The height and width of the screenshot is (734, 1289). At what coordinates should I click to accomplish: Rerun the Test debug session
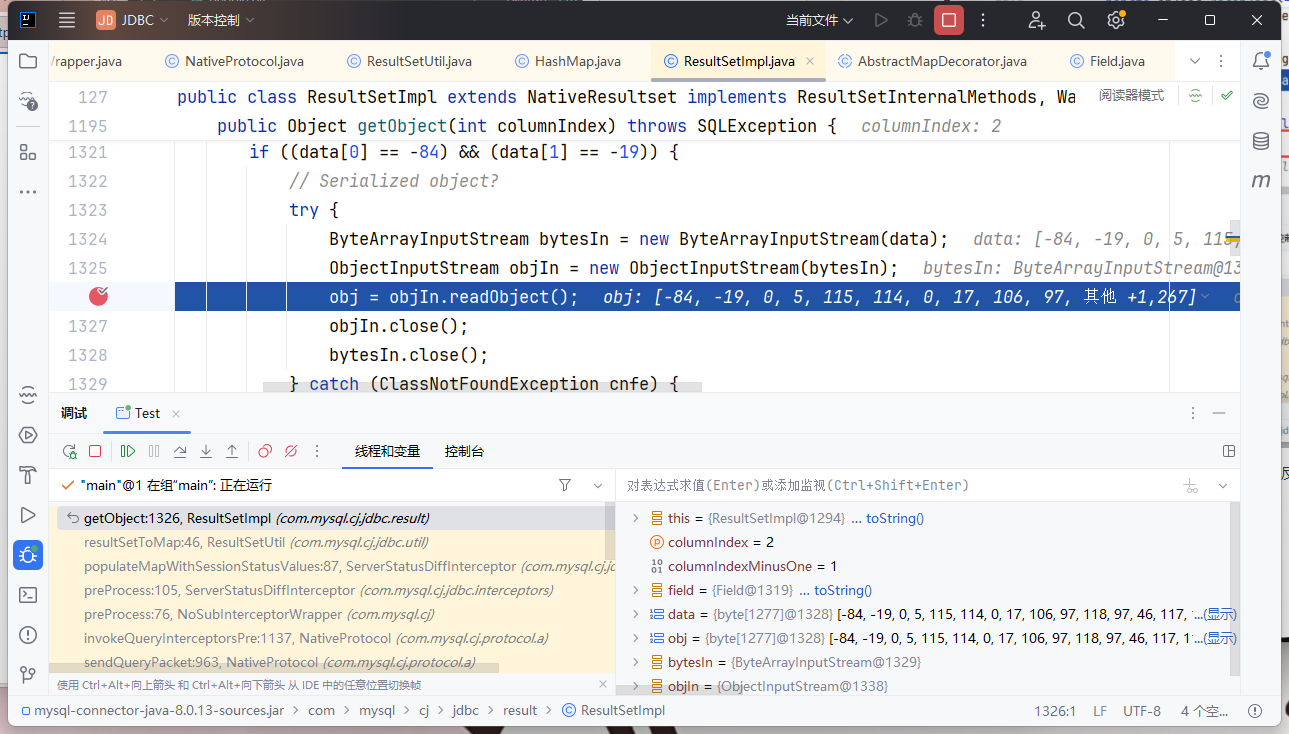pos(69,452)
